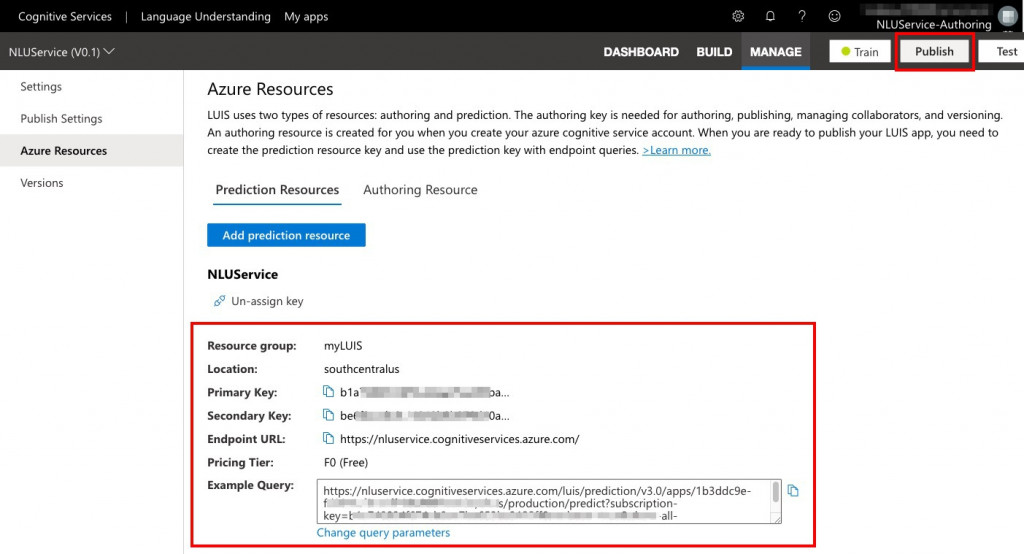Select Azure Resources in the sidebar
Screen dimensions: 1024x554
(x=91, y=150)
